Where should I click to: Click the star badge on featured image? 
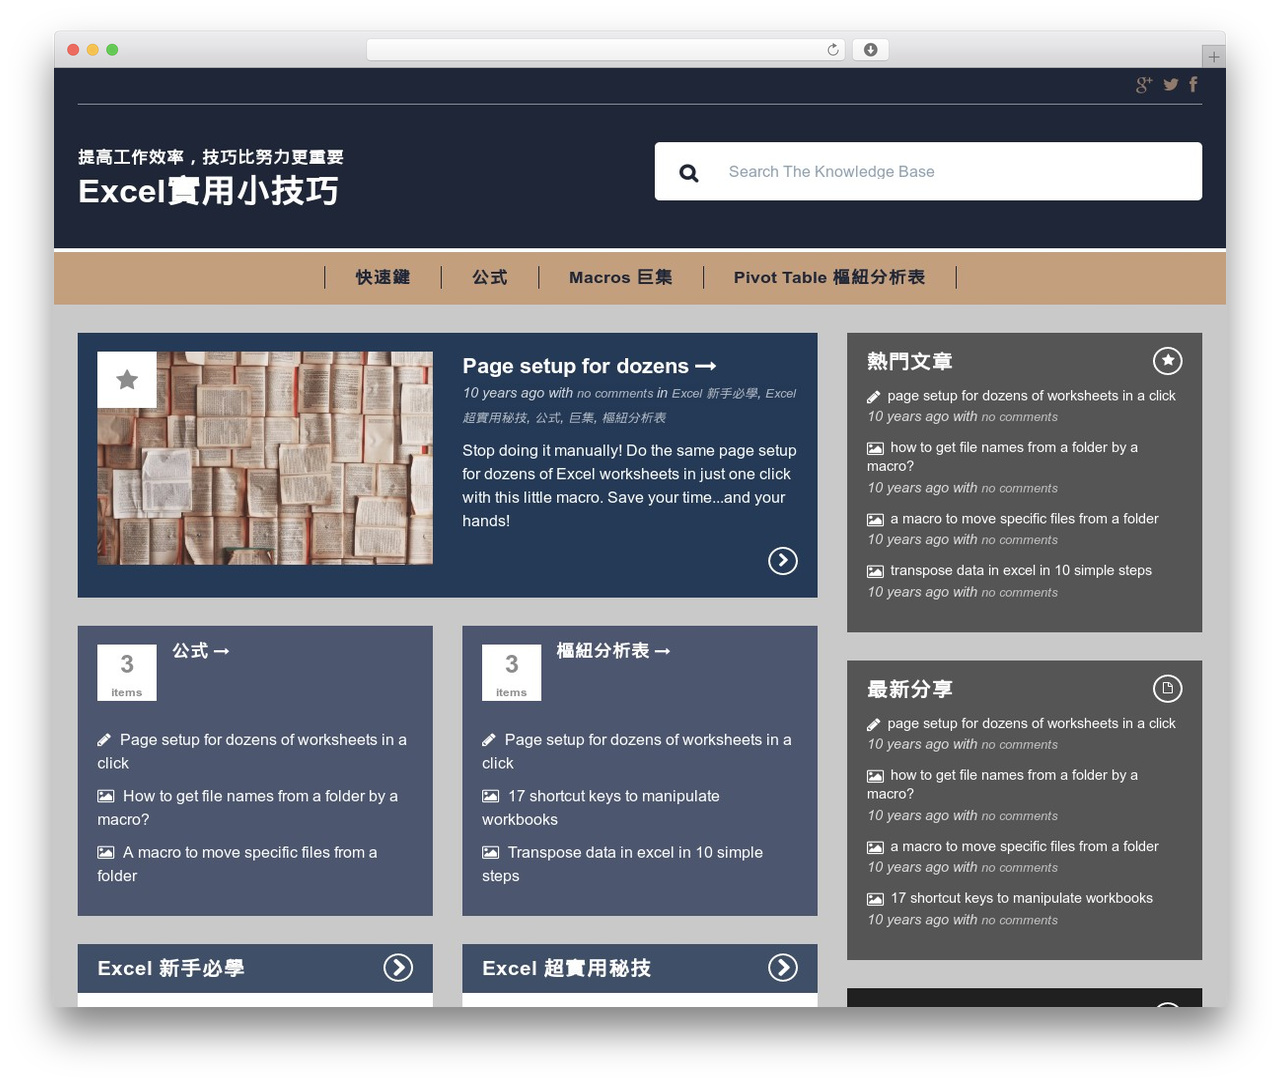tap(127, 380)
